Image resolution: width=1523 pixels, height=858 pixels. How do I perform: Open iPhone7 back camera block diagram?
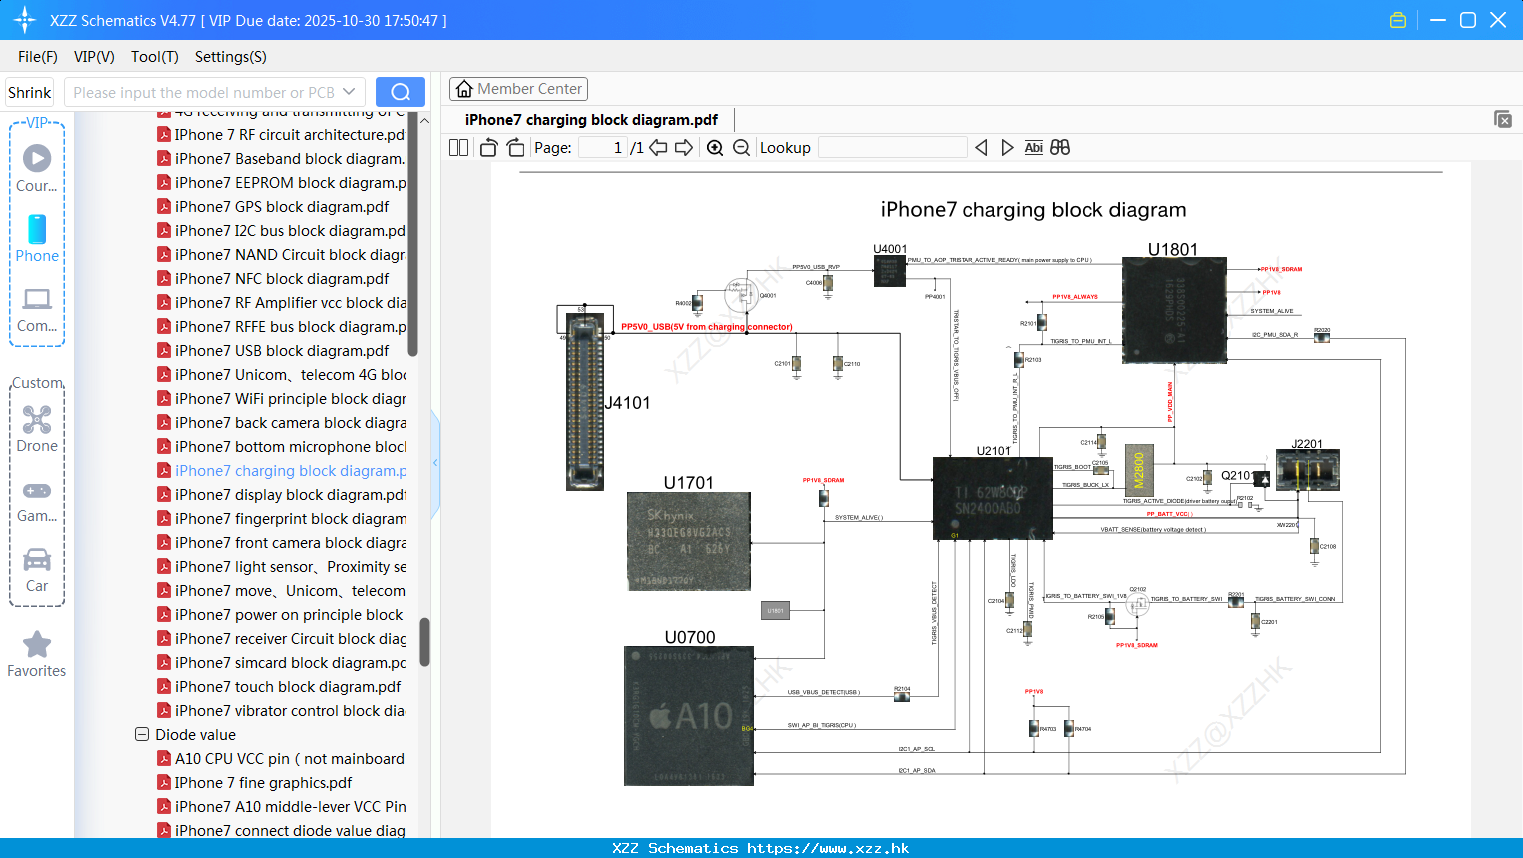pyautogui.click(x=290, y=423)
